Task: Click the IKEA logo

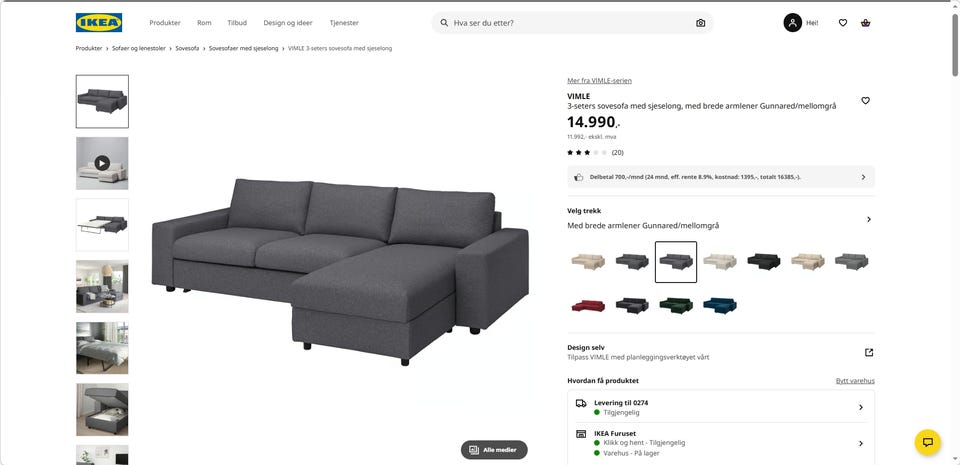Action: 99,23
